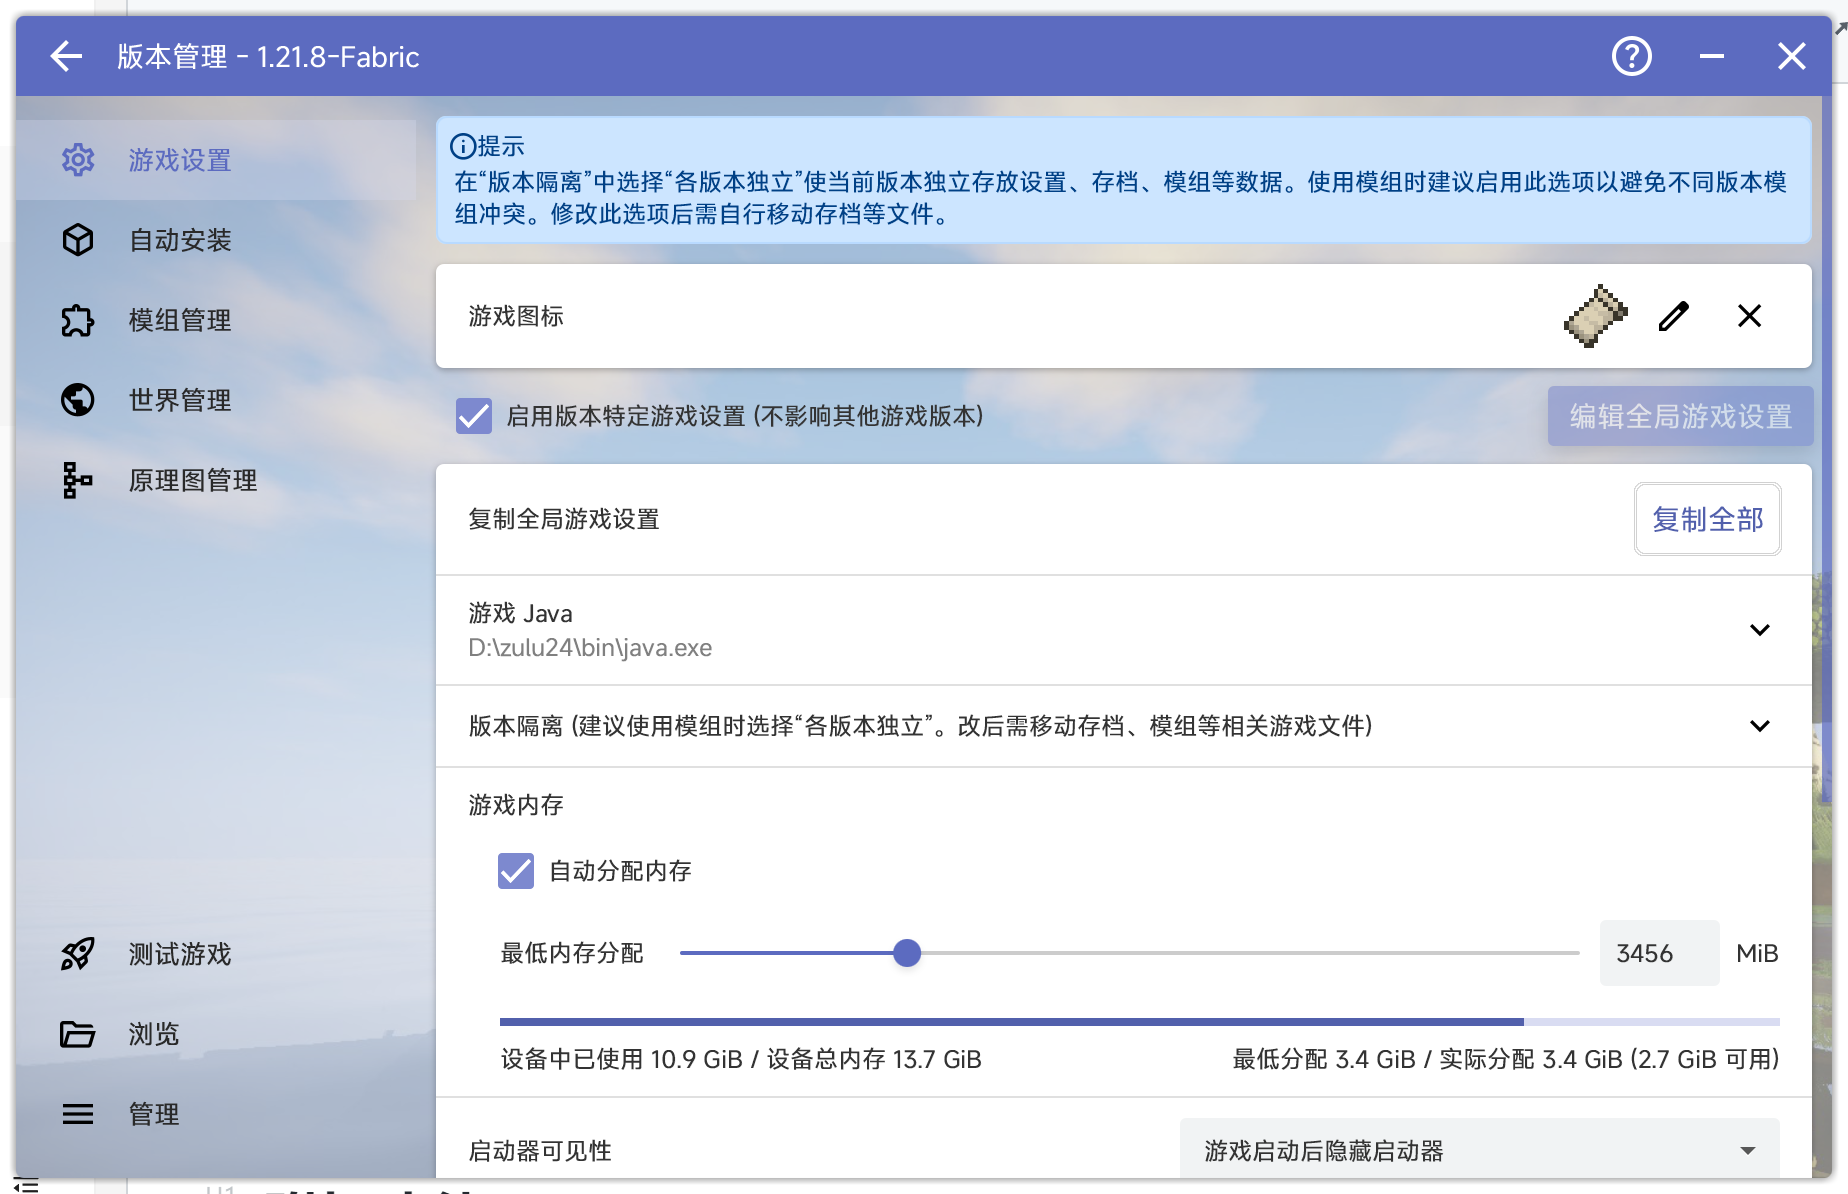Click the 3456 MiB memory input field

coord(1658,953)
